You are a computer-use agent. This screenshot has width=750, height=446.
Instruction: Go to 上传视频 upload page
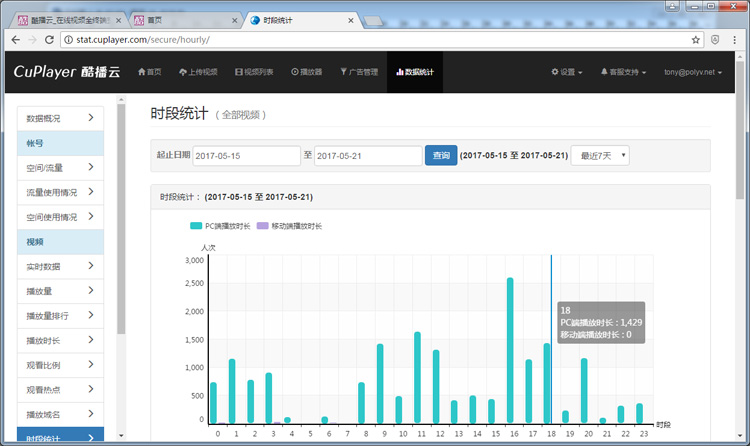pos(198,72)
